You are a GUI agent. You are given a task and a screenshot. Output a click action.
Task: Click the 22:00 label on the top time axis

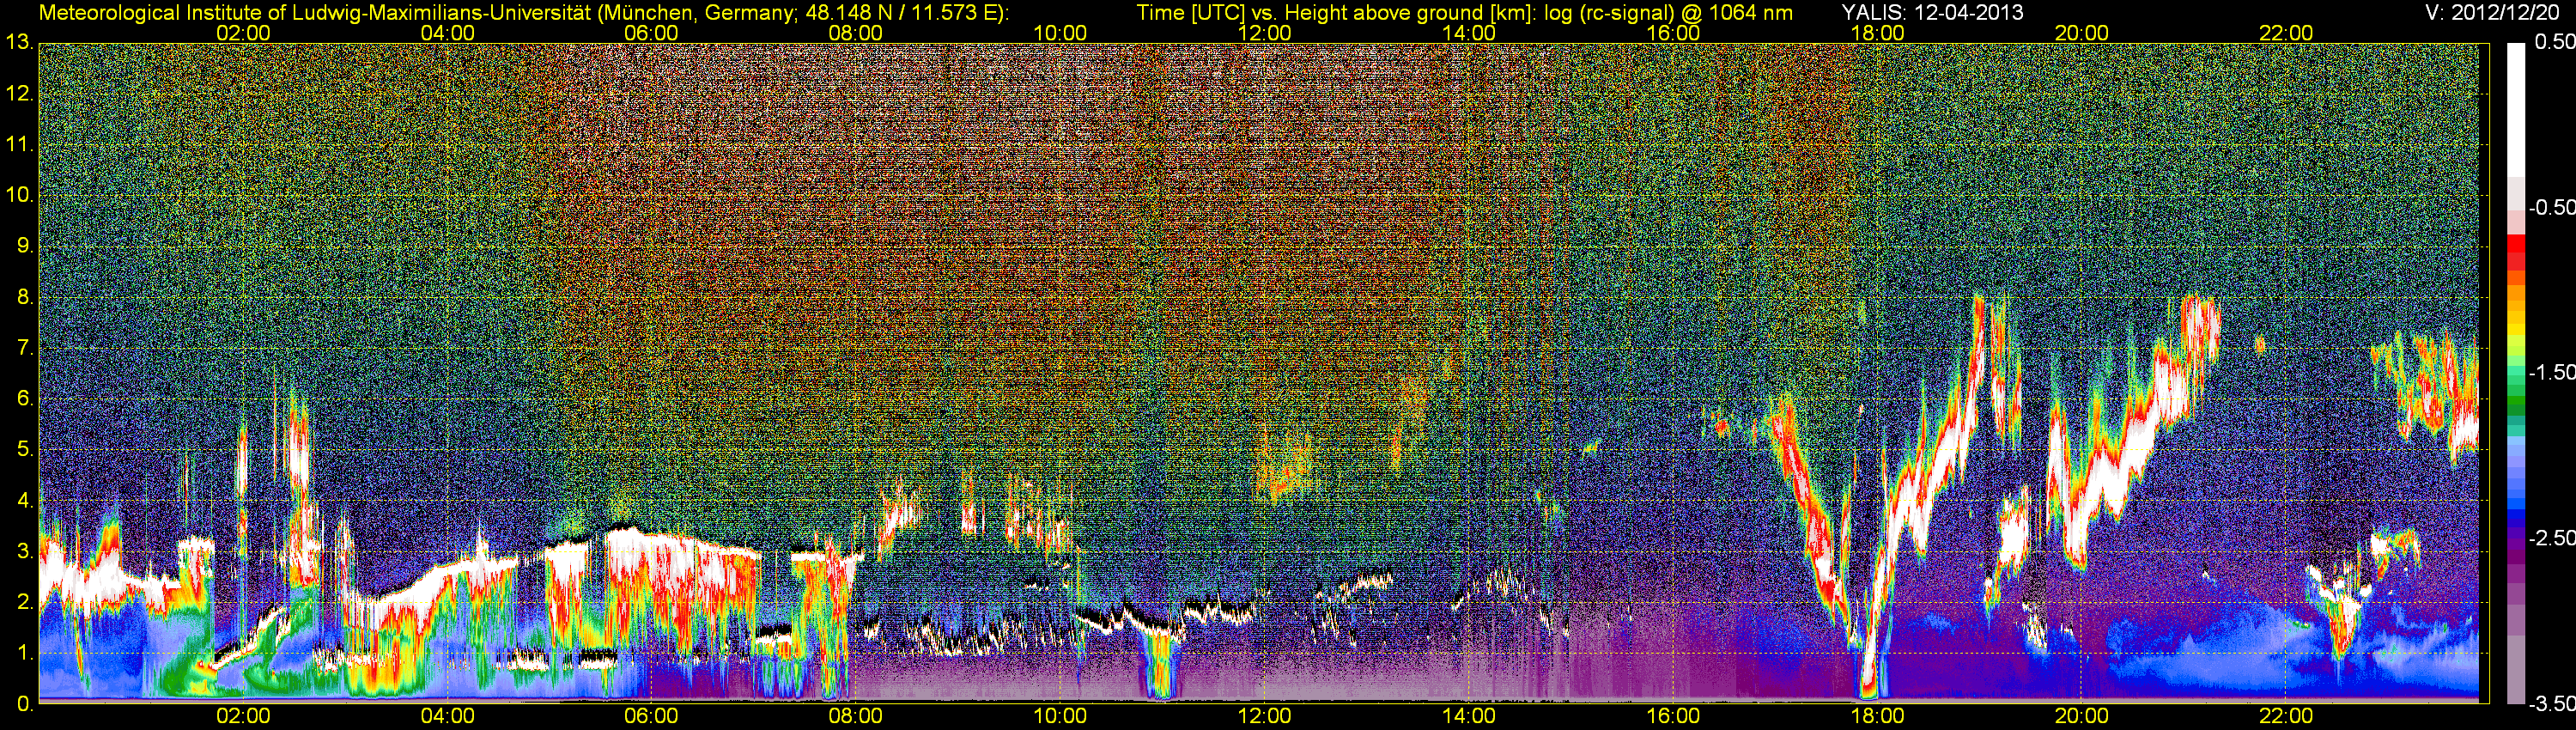coord(2286,33)
